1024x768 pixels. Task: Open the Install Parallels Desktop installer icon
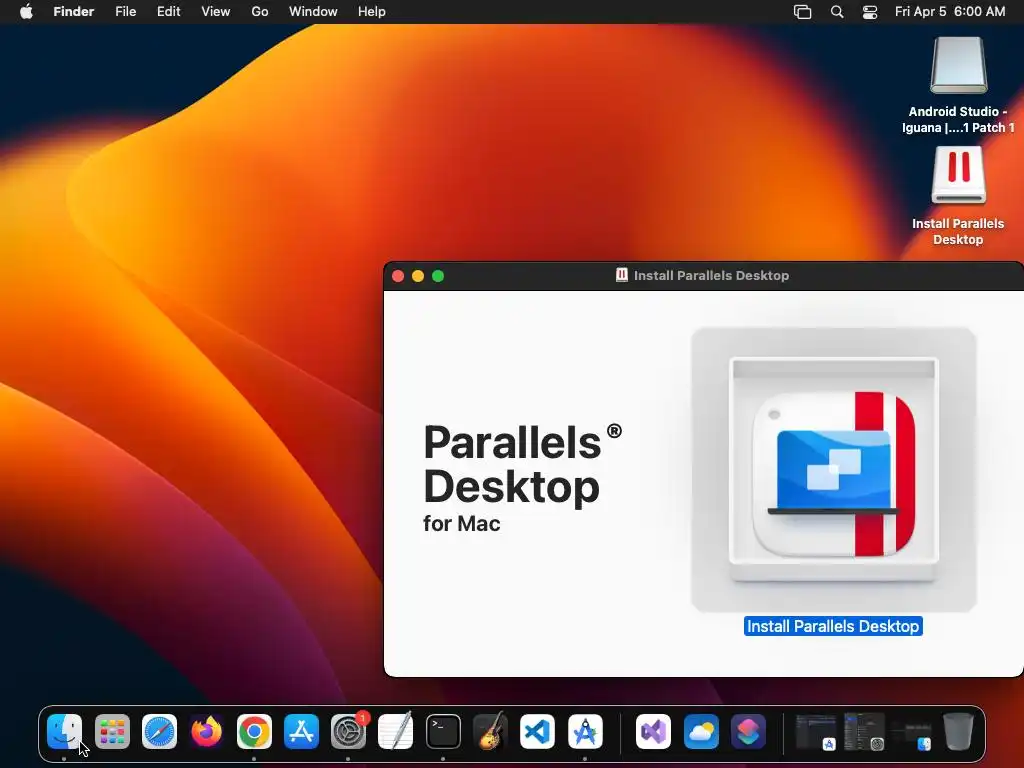coord(833,470)
